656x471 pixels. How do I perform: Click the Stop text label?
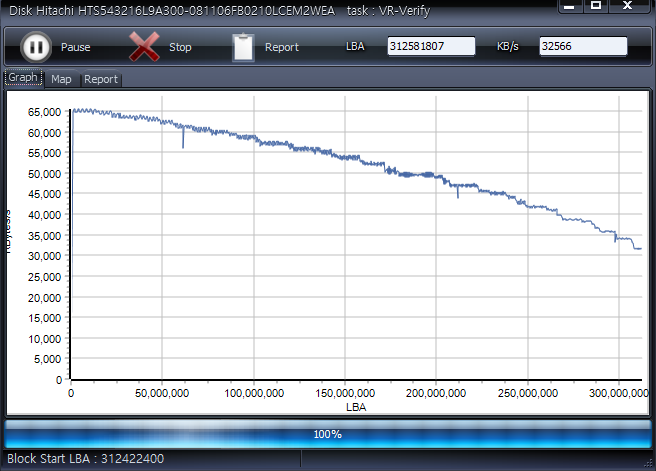point(180,47)
